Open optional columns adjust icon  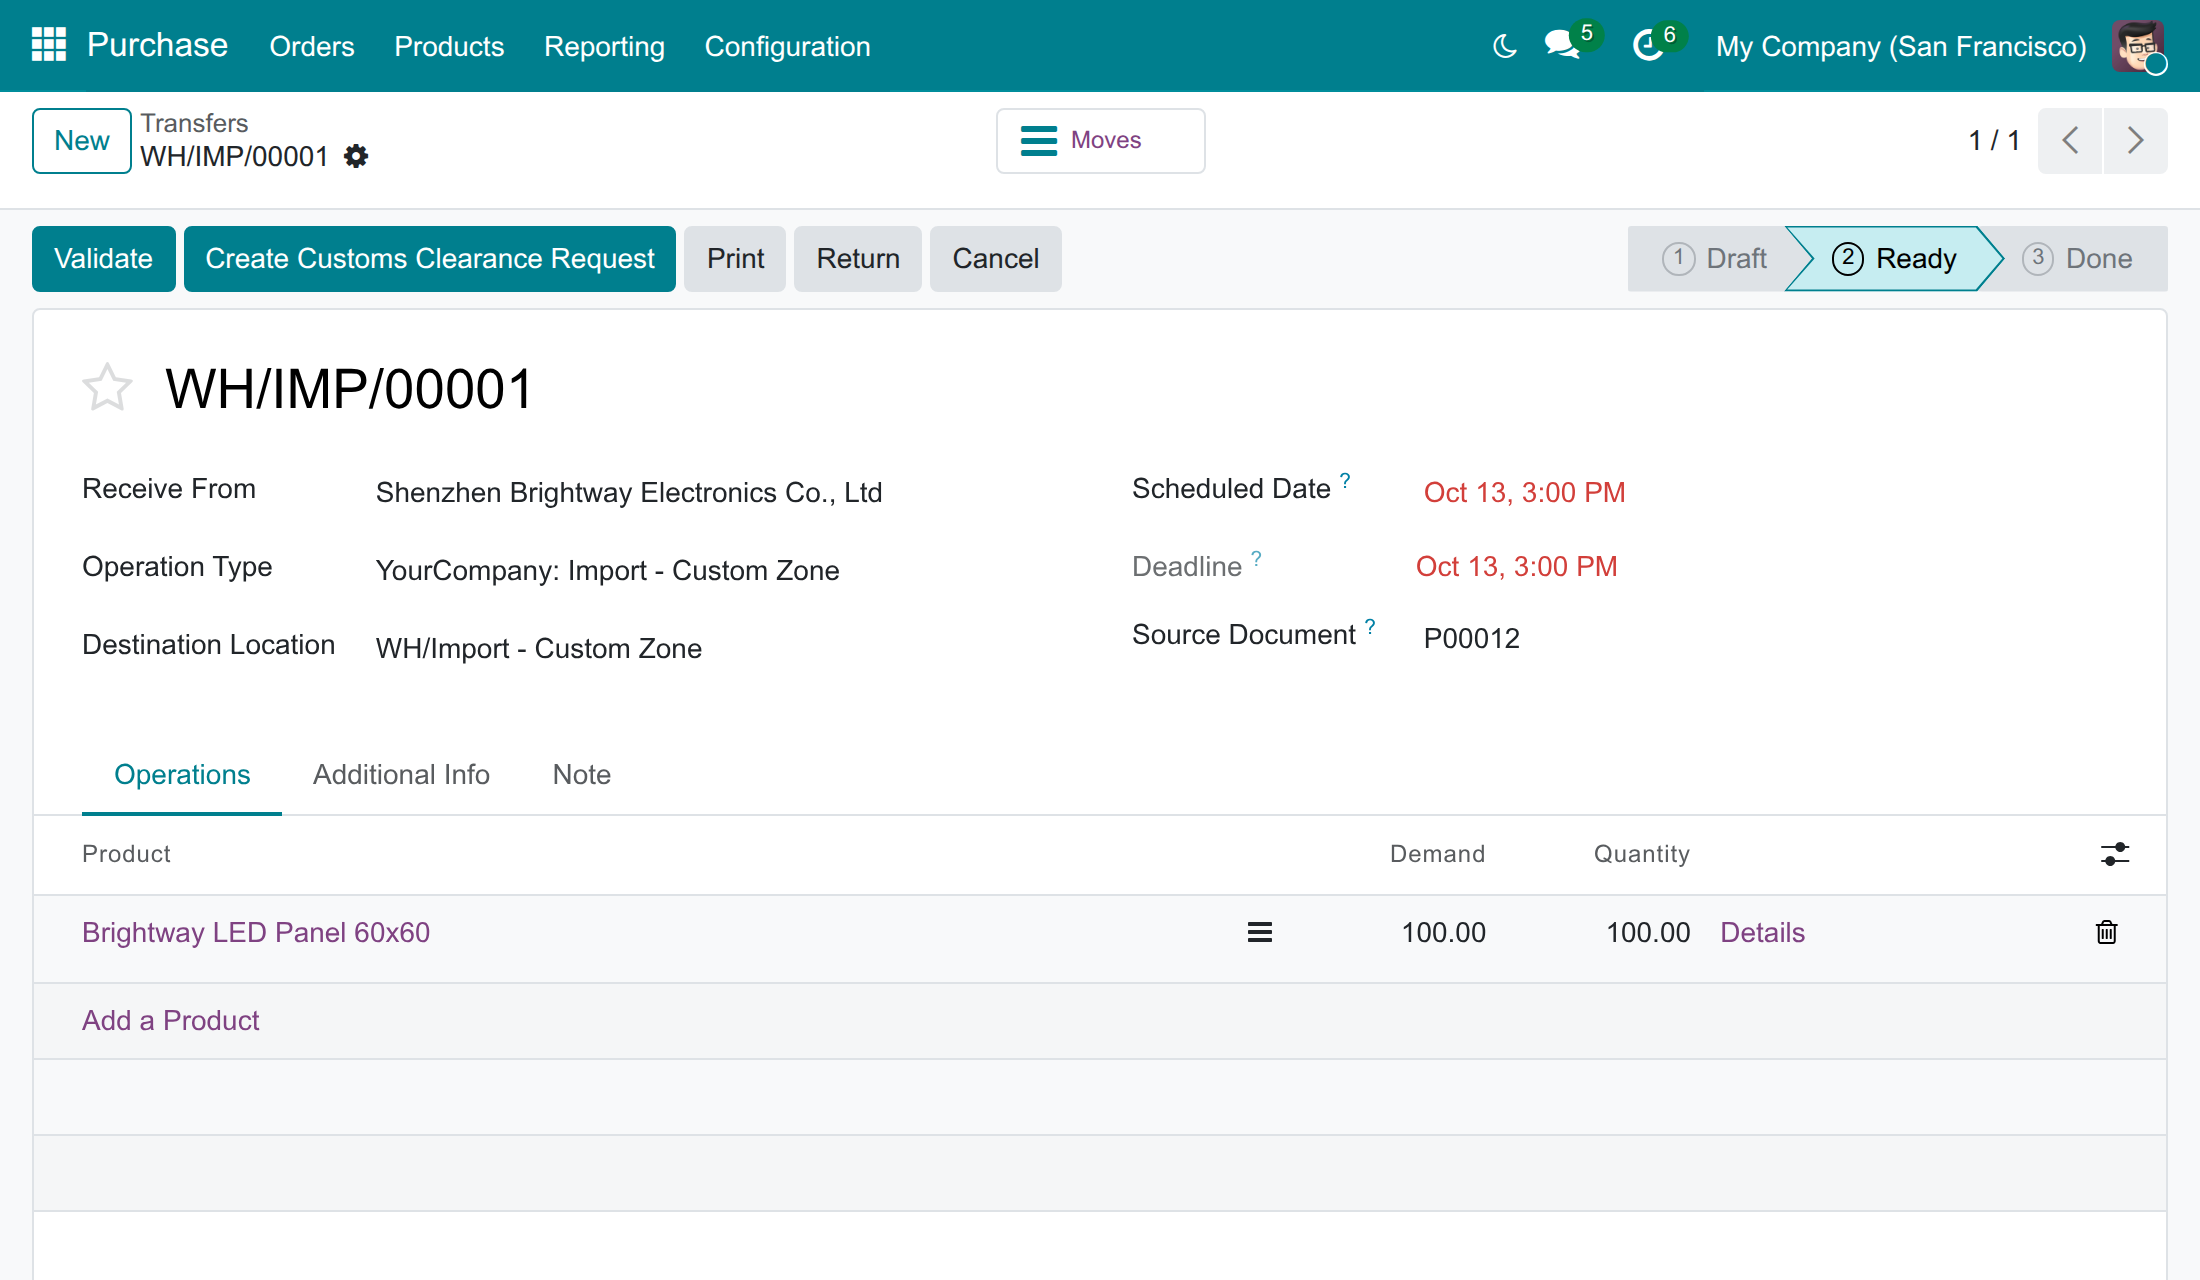2115,854
